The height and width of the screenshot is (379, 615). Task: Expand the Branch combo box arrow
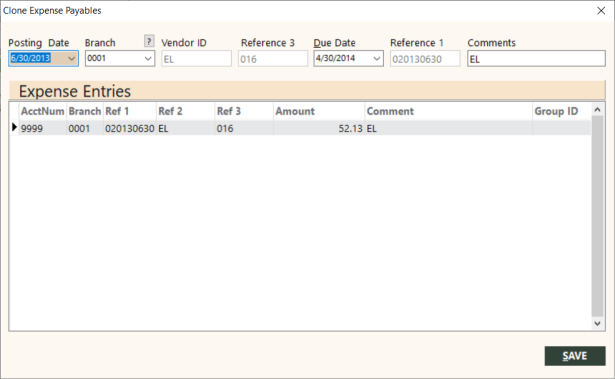pos(148,58)
